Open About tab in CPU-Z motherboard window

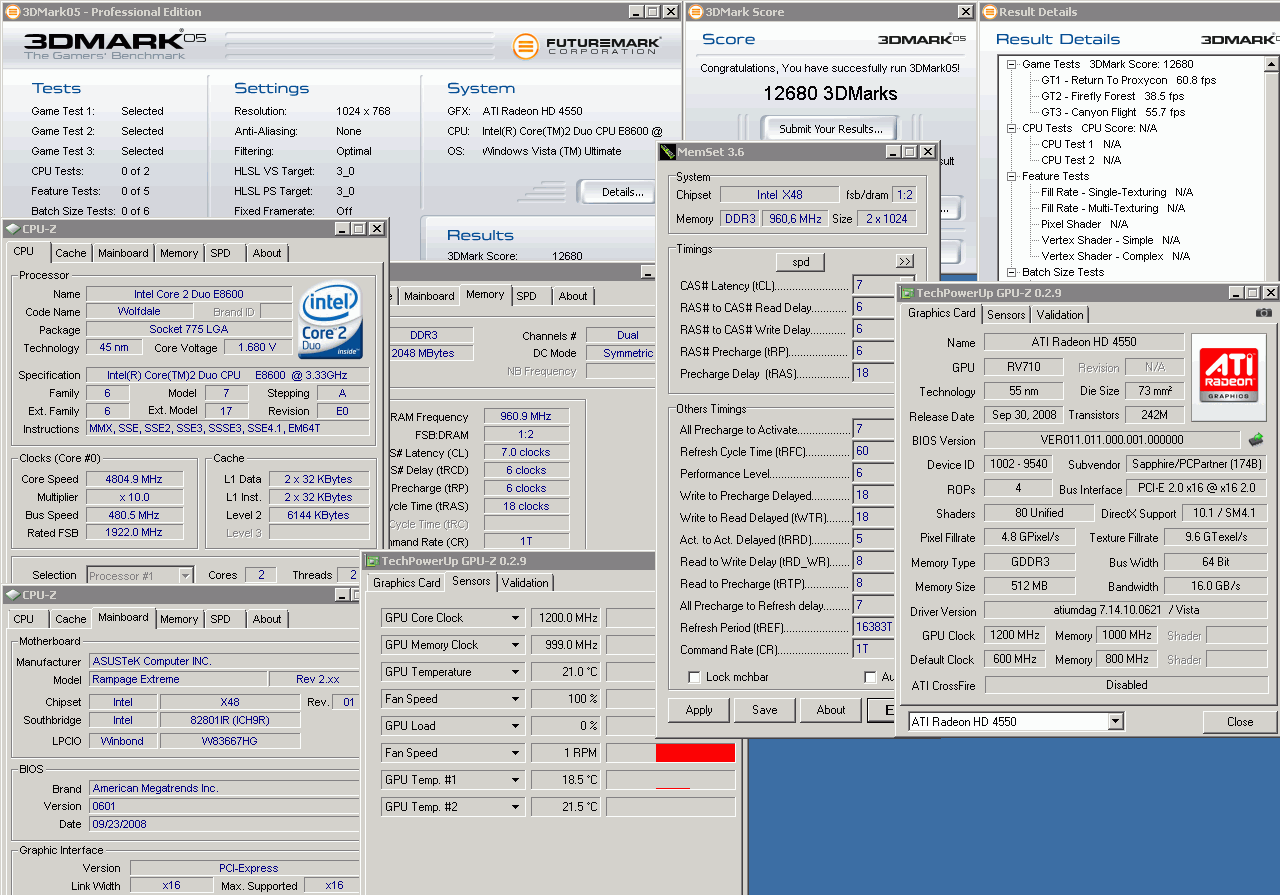click(267, 619)
